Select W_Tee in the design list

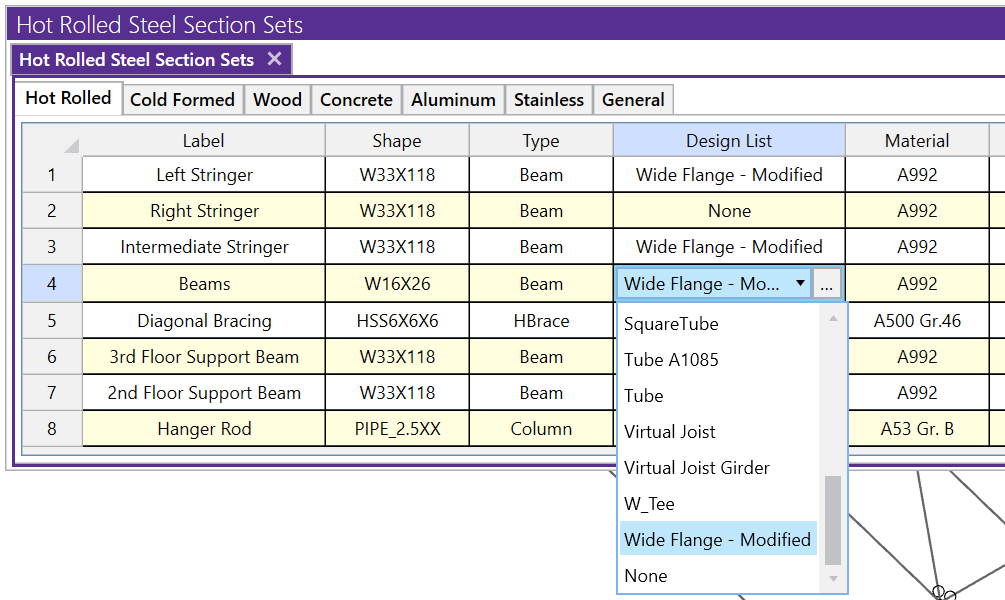649,504
